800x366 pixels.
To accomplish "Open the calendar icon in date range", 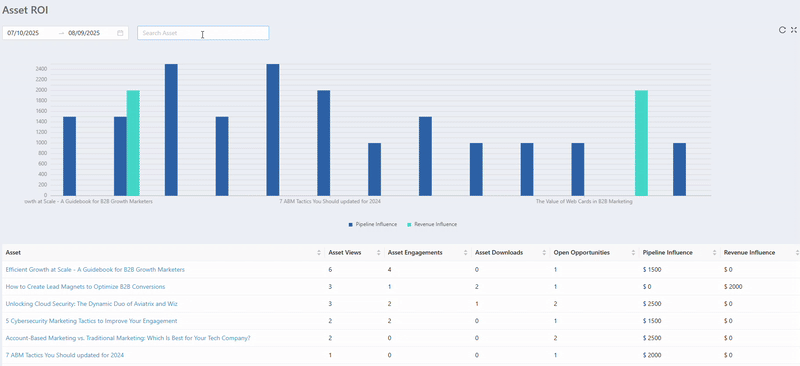I will coord(120,33).
